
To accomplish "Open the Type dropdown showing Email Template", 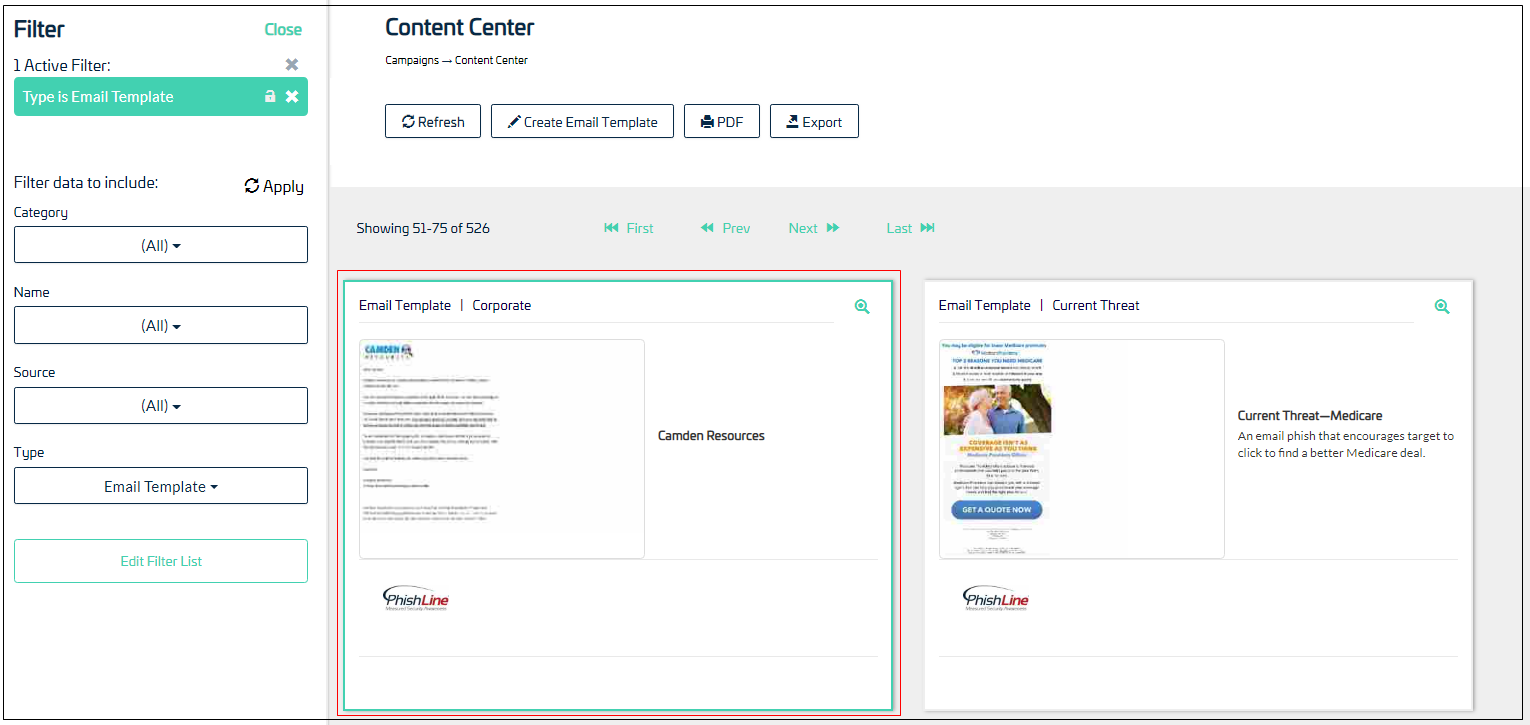I will click(160, 485).
